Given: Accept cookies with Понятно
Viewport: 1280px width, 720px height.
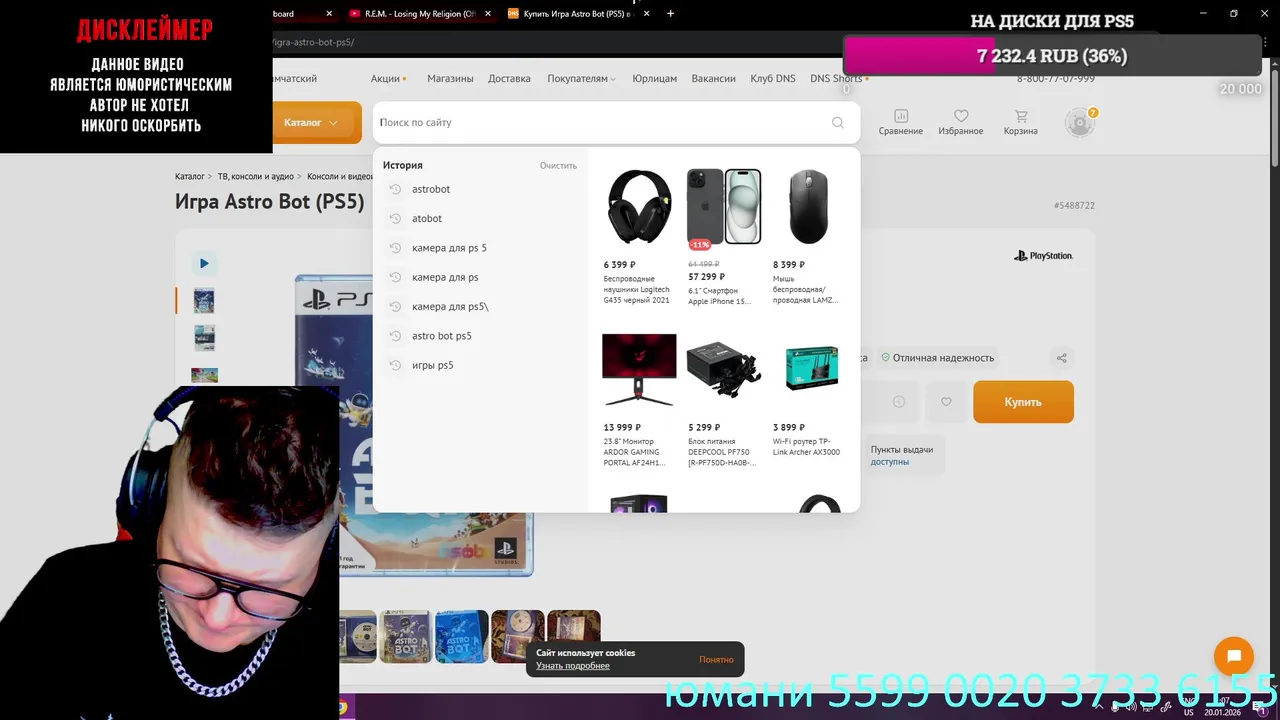Looking at the screenshot, I should (716, 660).
